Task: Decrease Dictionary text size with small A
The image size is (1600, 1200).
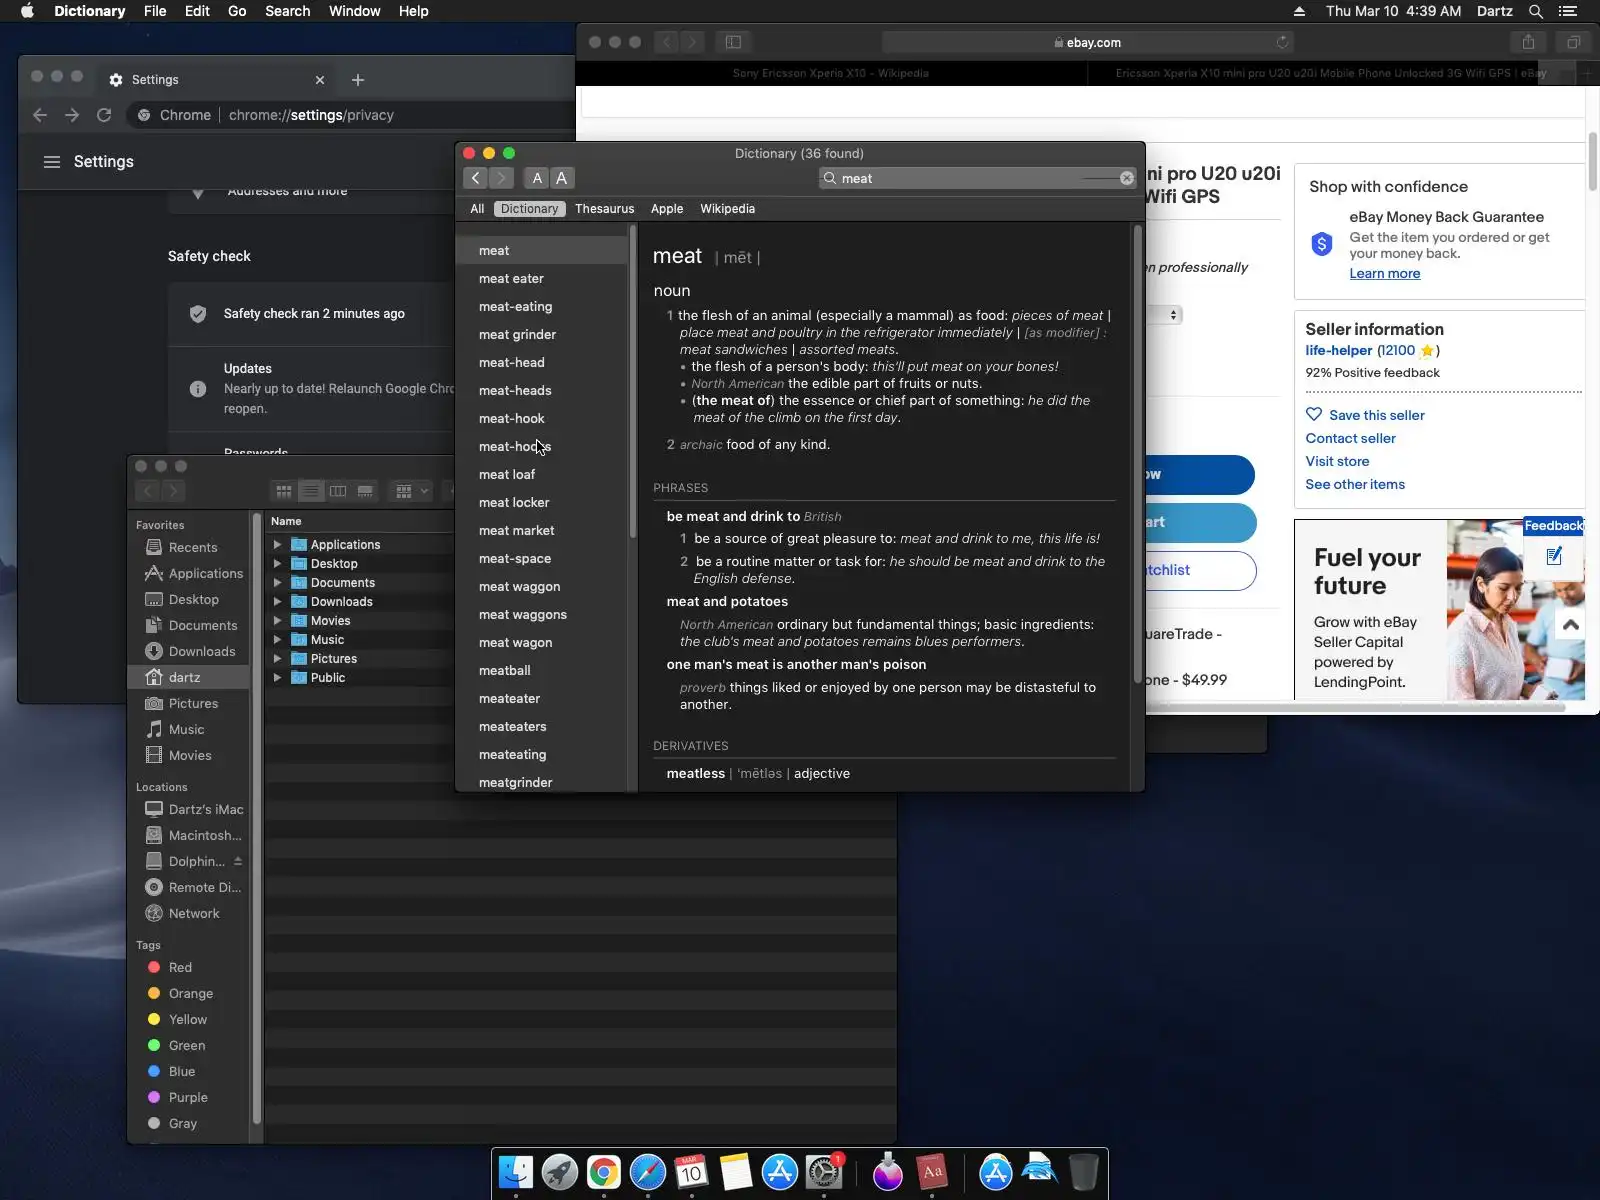Action: tap(537, 178)
